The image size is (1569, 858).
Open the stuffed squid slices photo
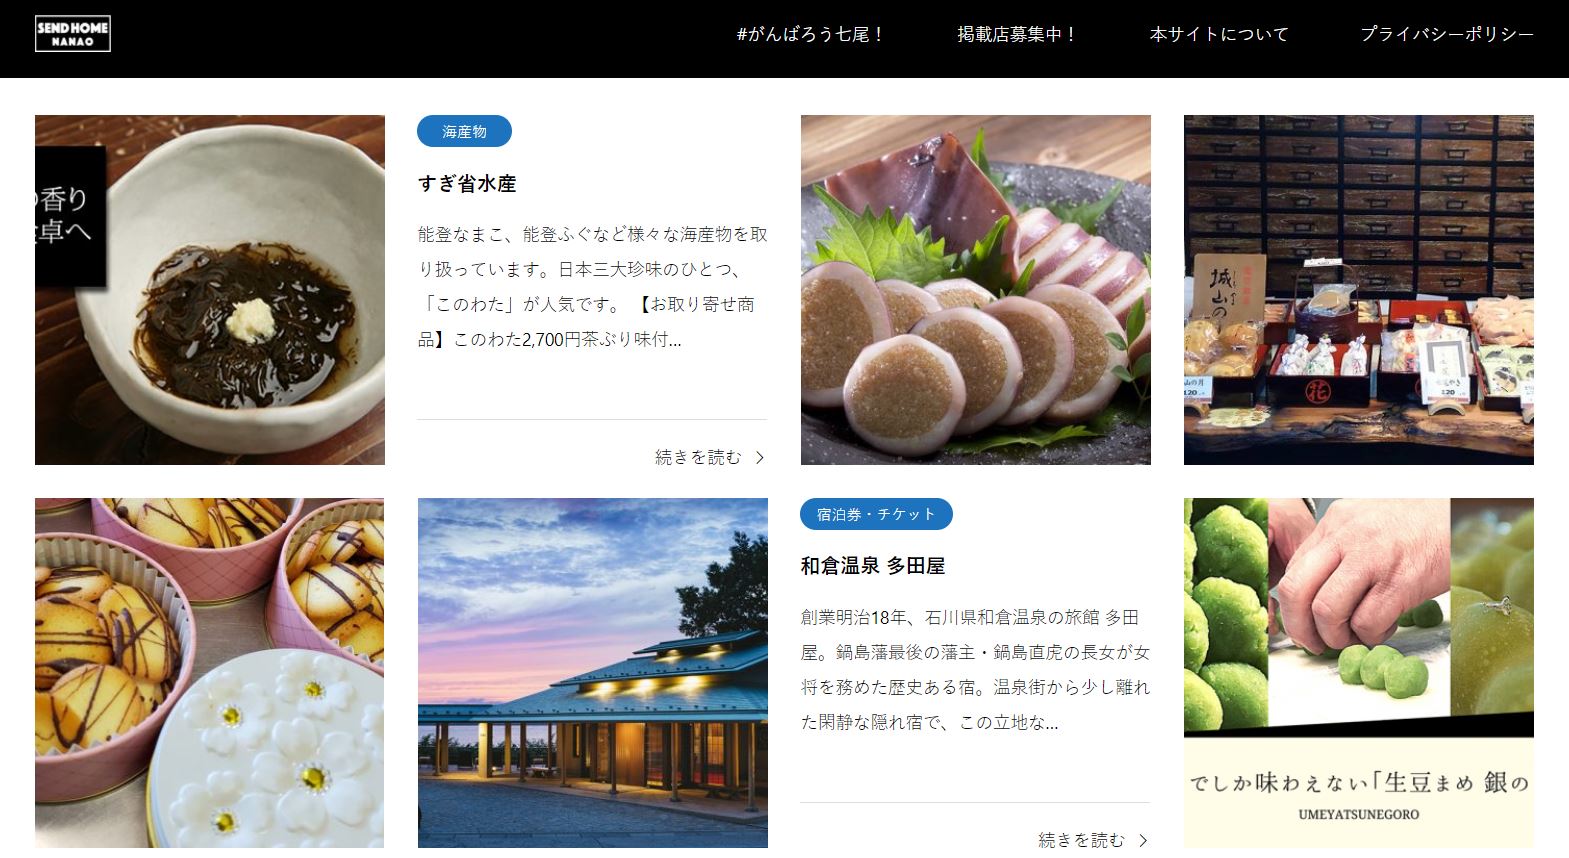coord(976,290)
